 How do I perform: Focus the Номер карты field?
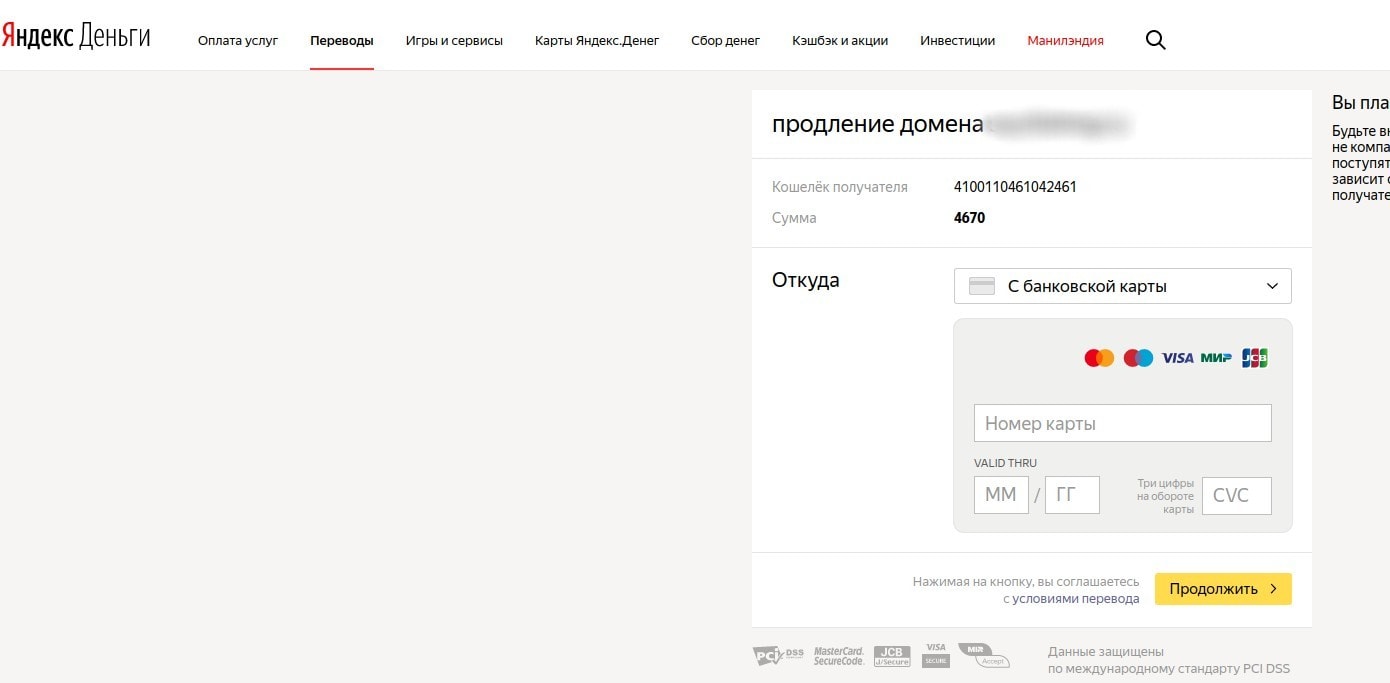point(1123,423)
